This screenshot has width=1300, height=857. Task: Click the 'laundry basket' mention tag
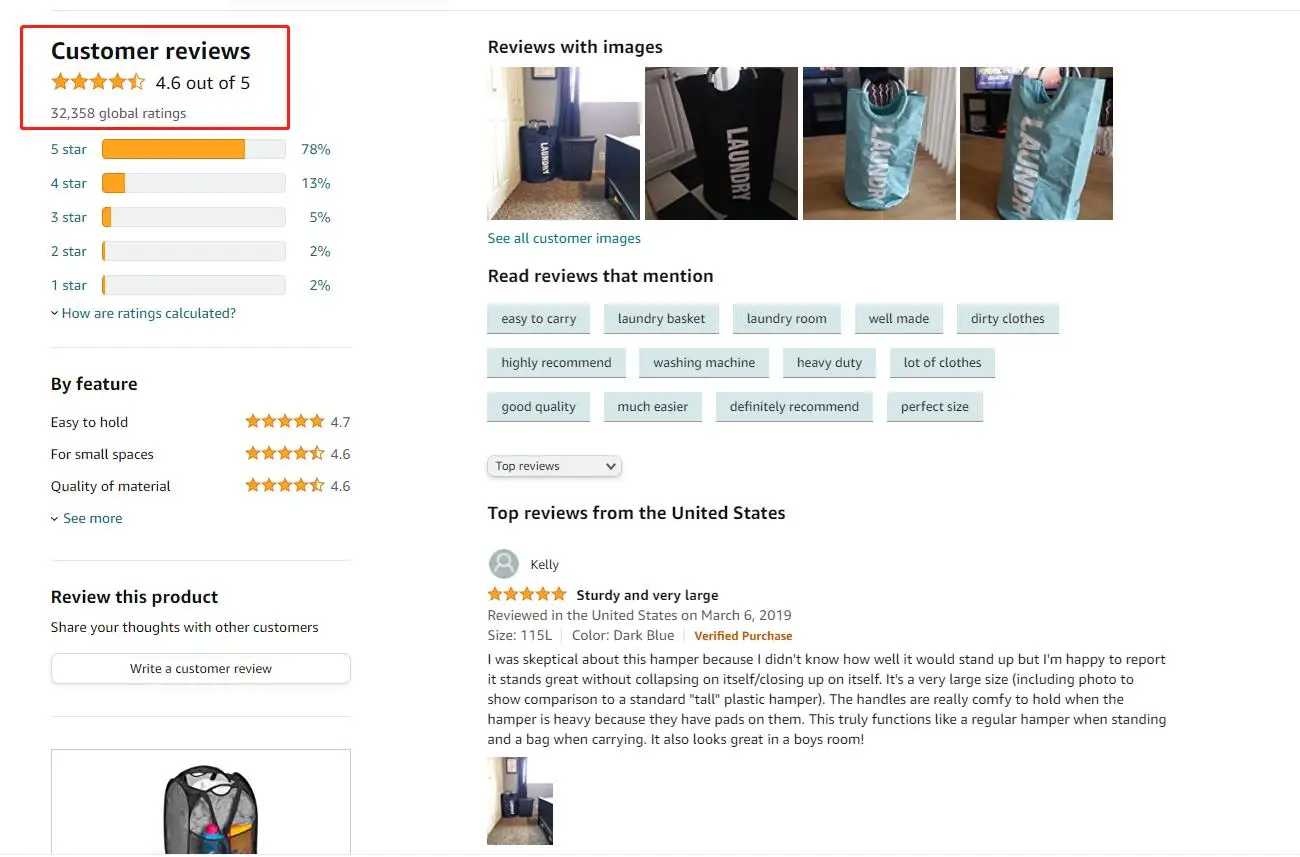(661, 319)
